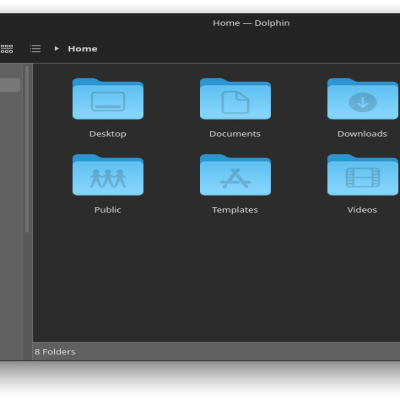Screen dimensions: 400x400
Task: Click the Home breadcrumb location
Action: click(83, 49)
